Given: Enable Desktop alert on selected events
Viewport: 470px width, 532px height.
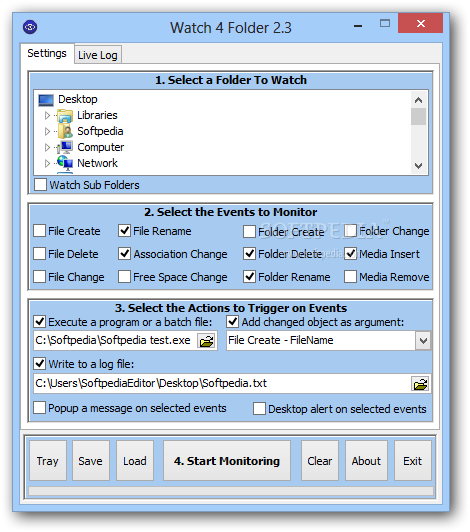Looking at the screenshot, I should (260, 409).
